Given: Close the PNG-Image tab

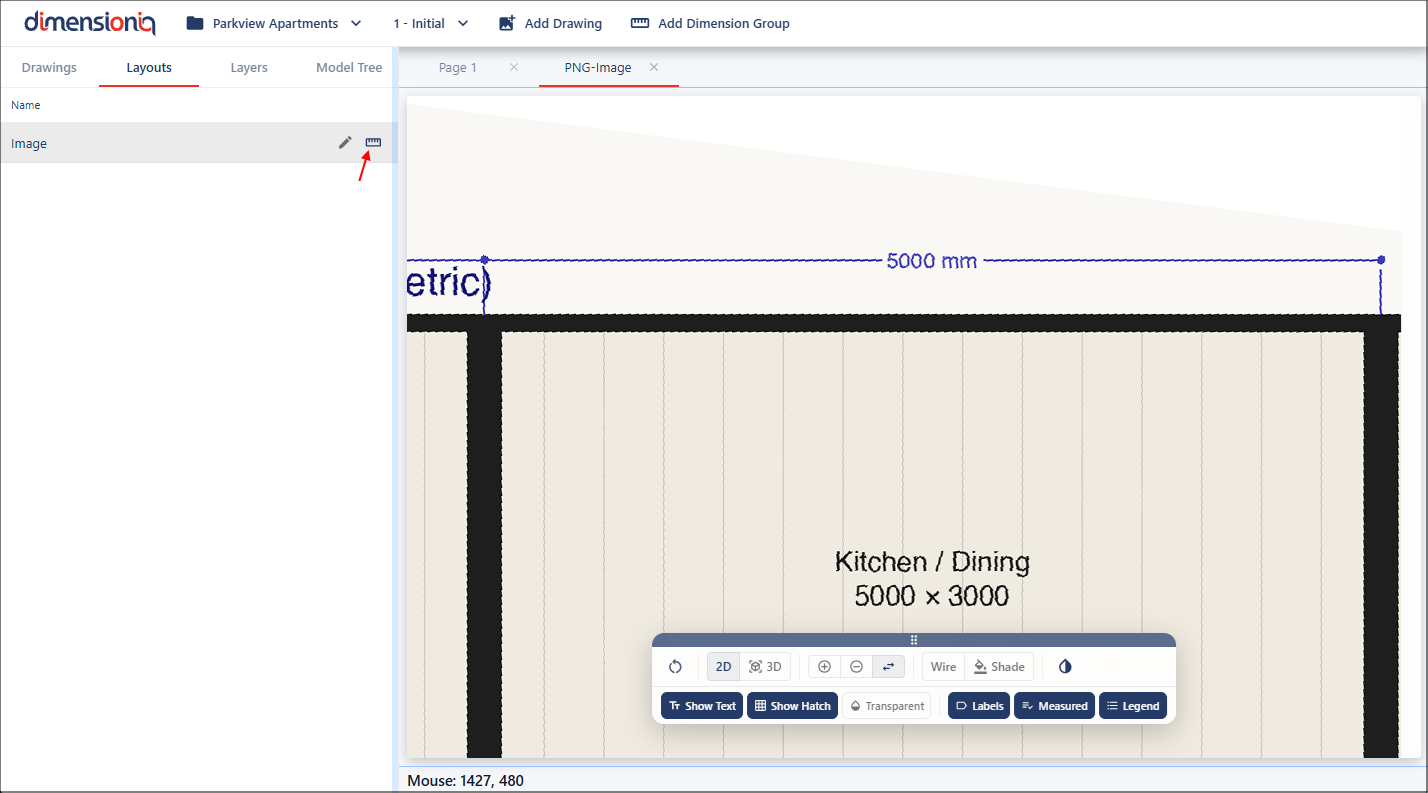Looking at the screenshot, I should point(654,68).
